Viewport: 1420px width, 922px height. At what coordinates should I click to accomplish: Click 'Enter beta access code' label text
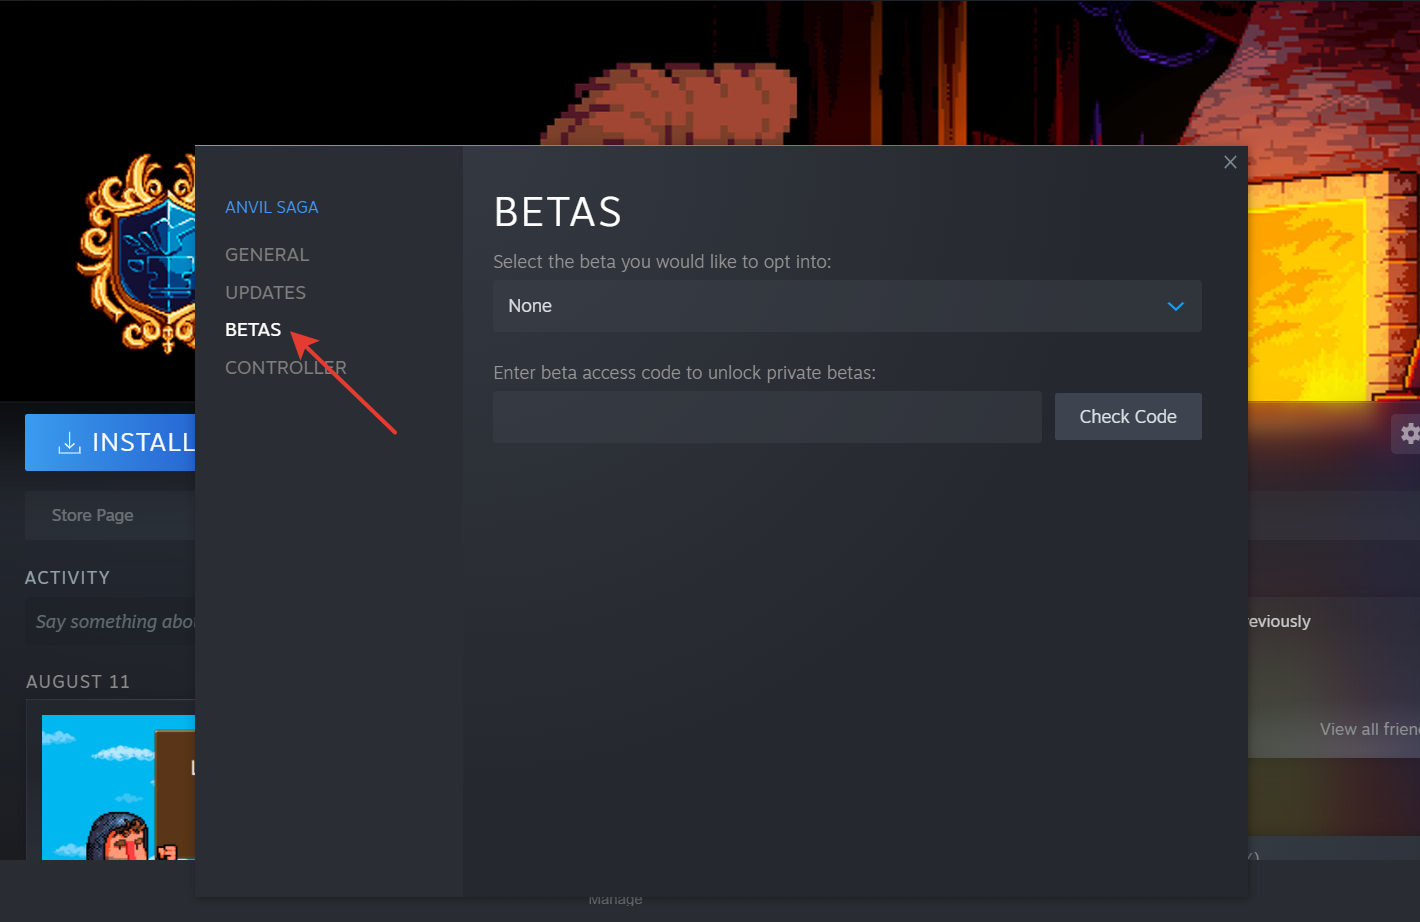tap(684, 373)
